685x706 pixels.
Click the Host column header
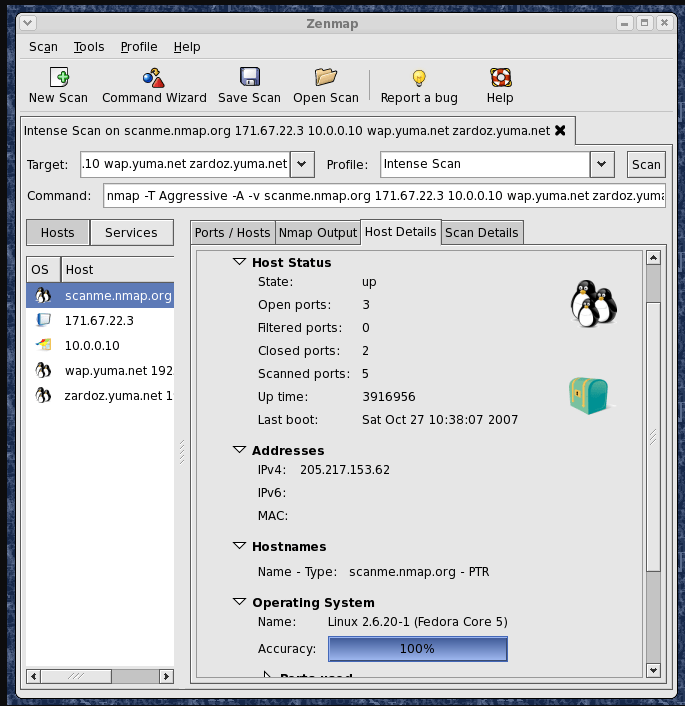pos(118,269)
